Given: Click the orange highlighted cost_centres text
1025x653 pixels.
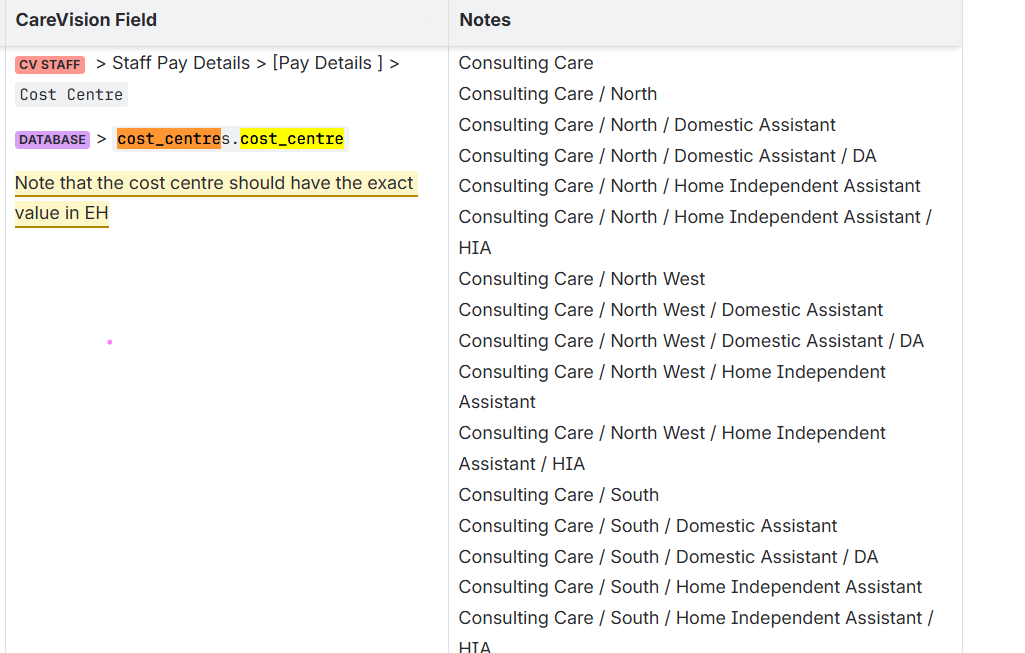Looking at the screenshot, I should [x=169, y=139].
